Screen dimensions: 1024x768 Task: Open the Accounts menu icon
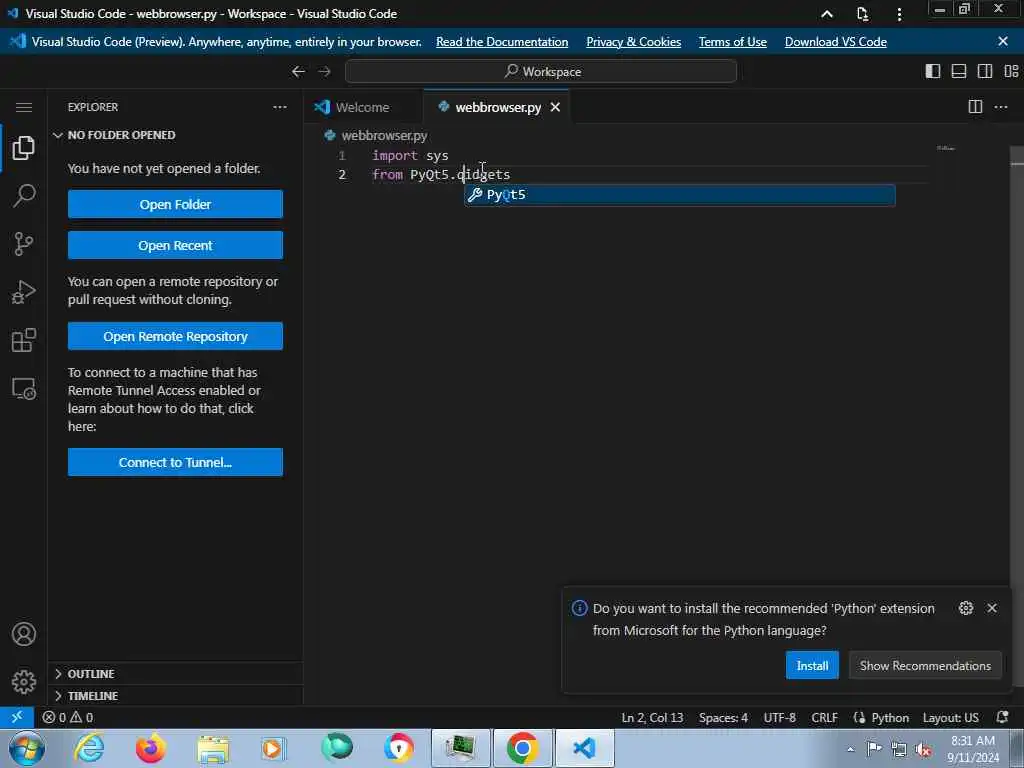click(24, 634)
